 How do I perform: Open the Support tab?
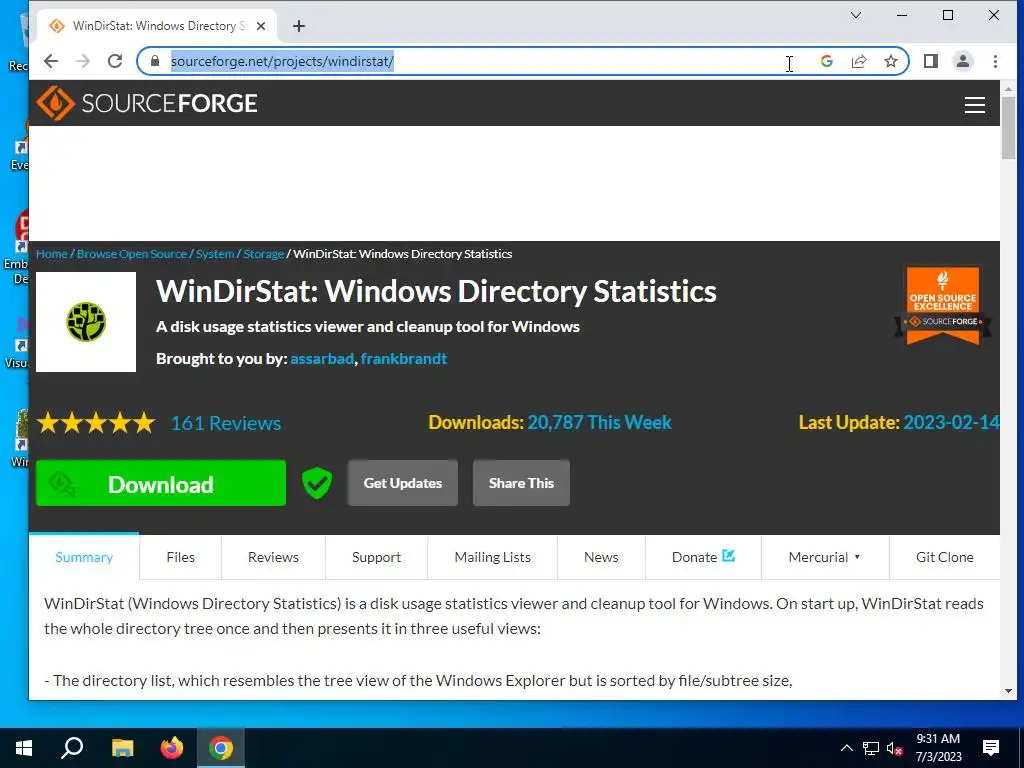(376, 557)
